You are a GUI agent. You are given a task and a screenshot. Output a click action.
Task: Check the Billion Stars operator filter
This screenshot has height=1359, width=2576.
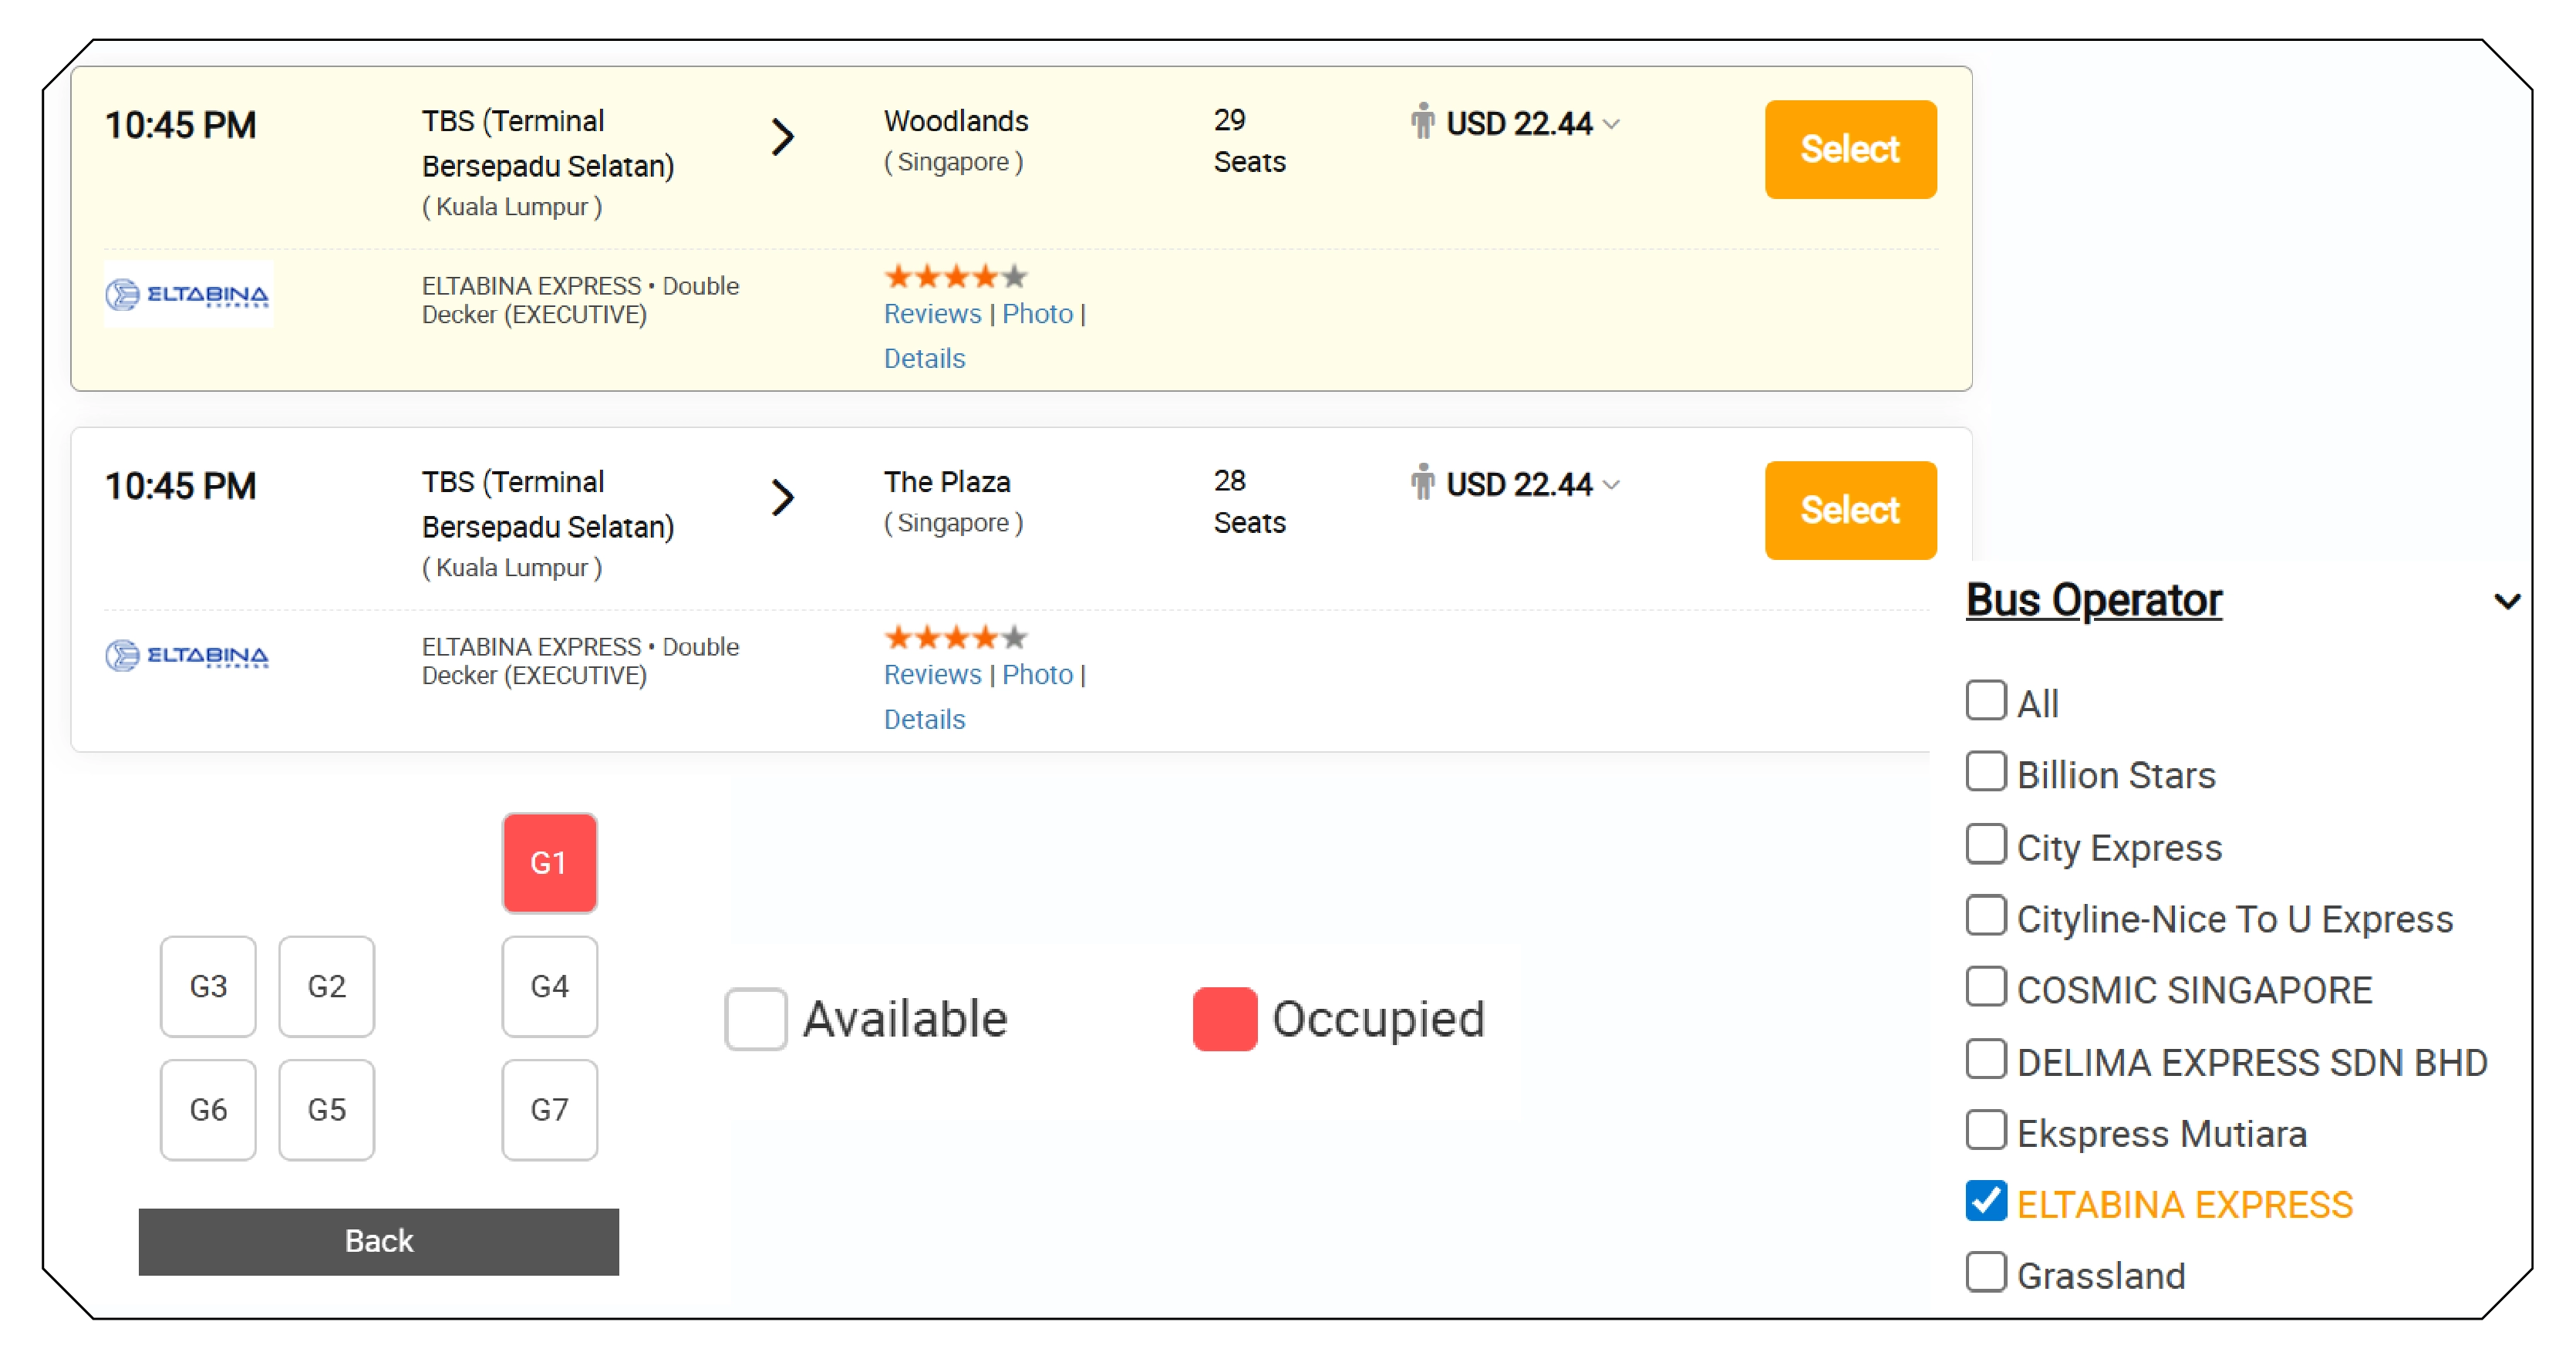[x=1986, y=772]
